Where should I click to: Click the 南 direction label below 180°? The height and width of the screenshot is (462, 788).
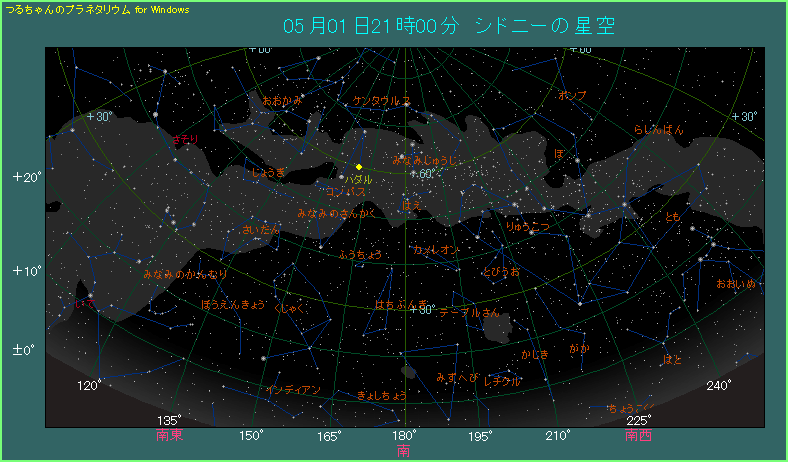tap(403, 452)
